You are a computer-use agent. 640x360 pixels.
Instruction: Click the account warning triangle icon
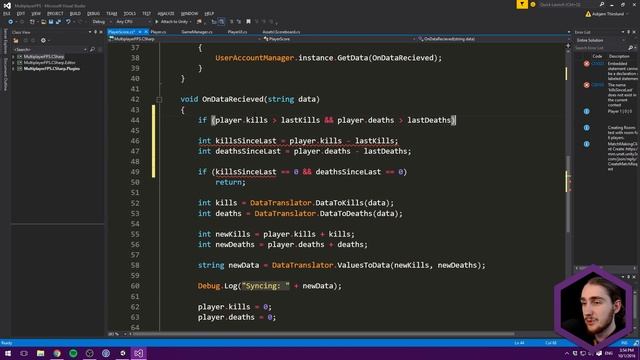[x=588, y=14]
